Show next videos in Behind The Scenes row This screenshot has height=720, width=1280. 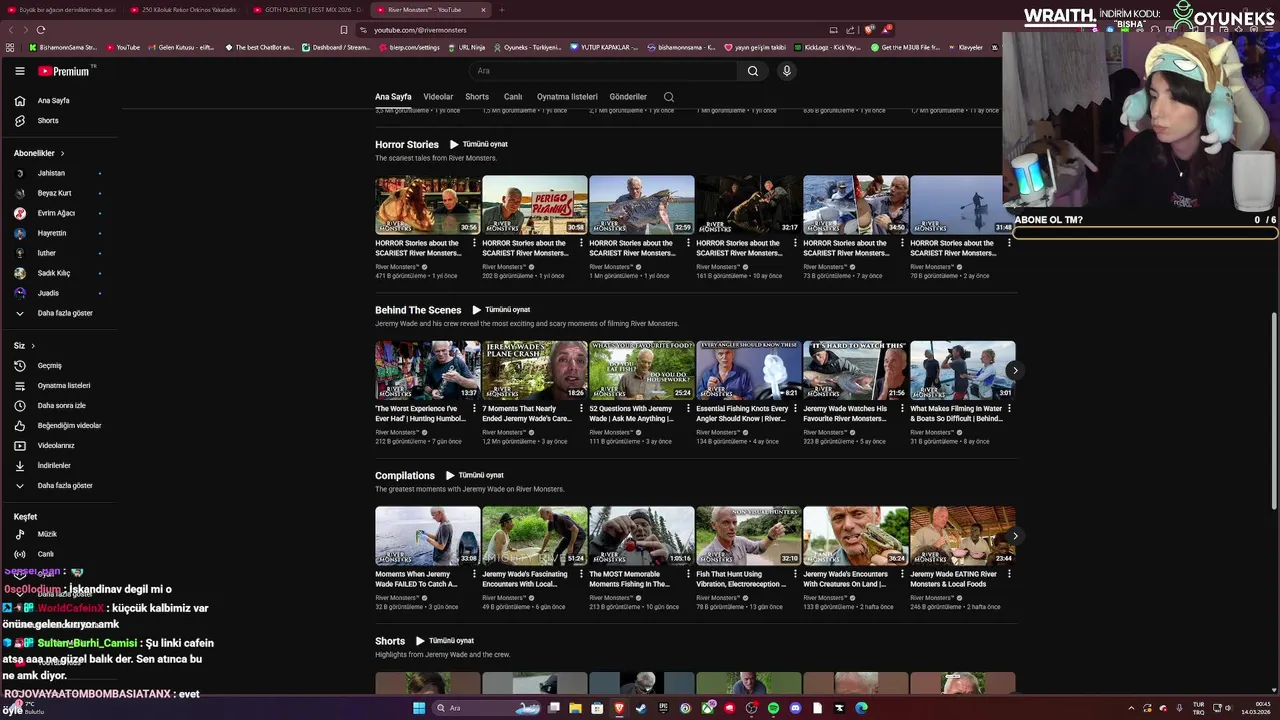tap(1014, 370)
